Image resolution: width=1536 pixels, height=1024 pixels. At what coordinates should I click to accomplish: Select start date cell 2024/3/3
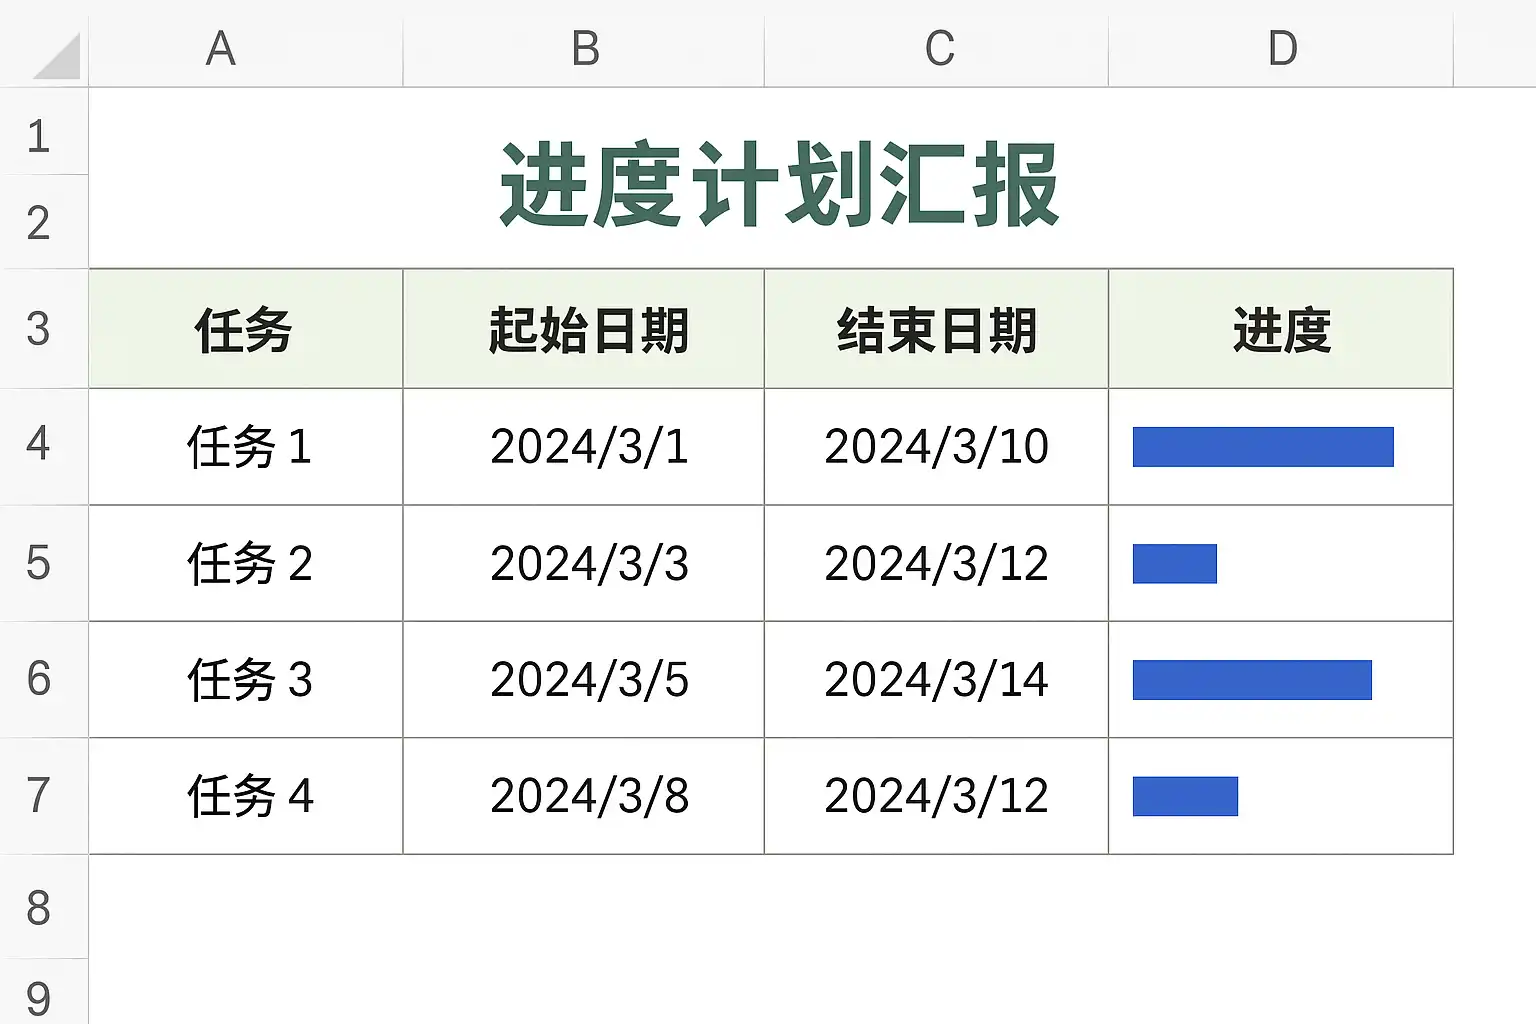point(589,564)
